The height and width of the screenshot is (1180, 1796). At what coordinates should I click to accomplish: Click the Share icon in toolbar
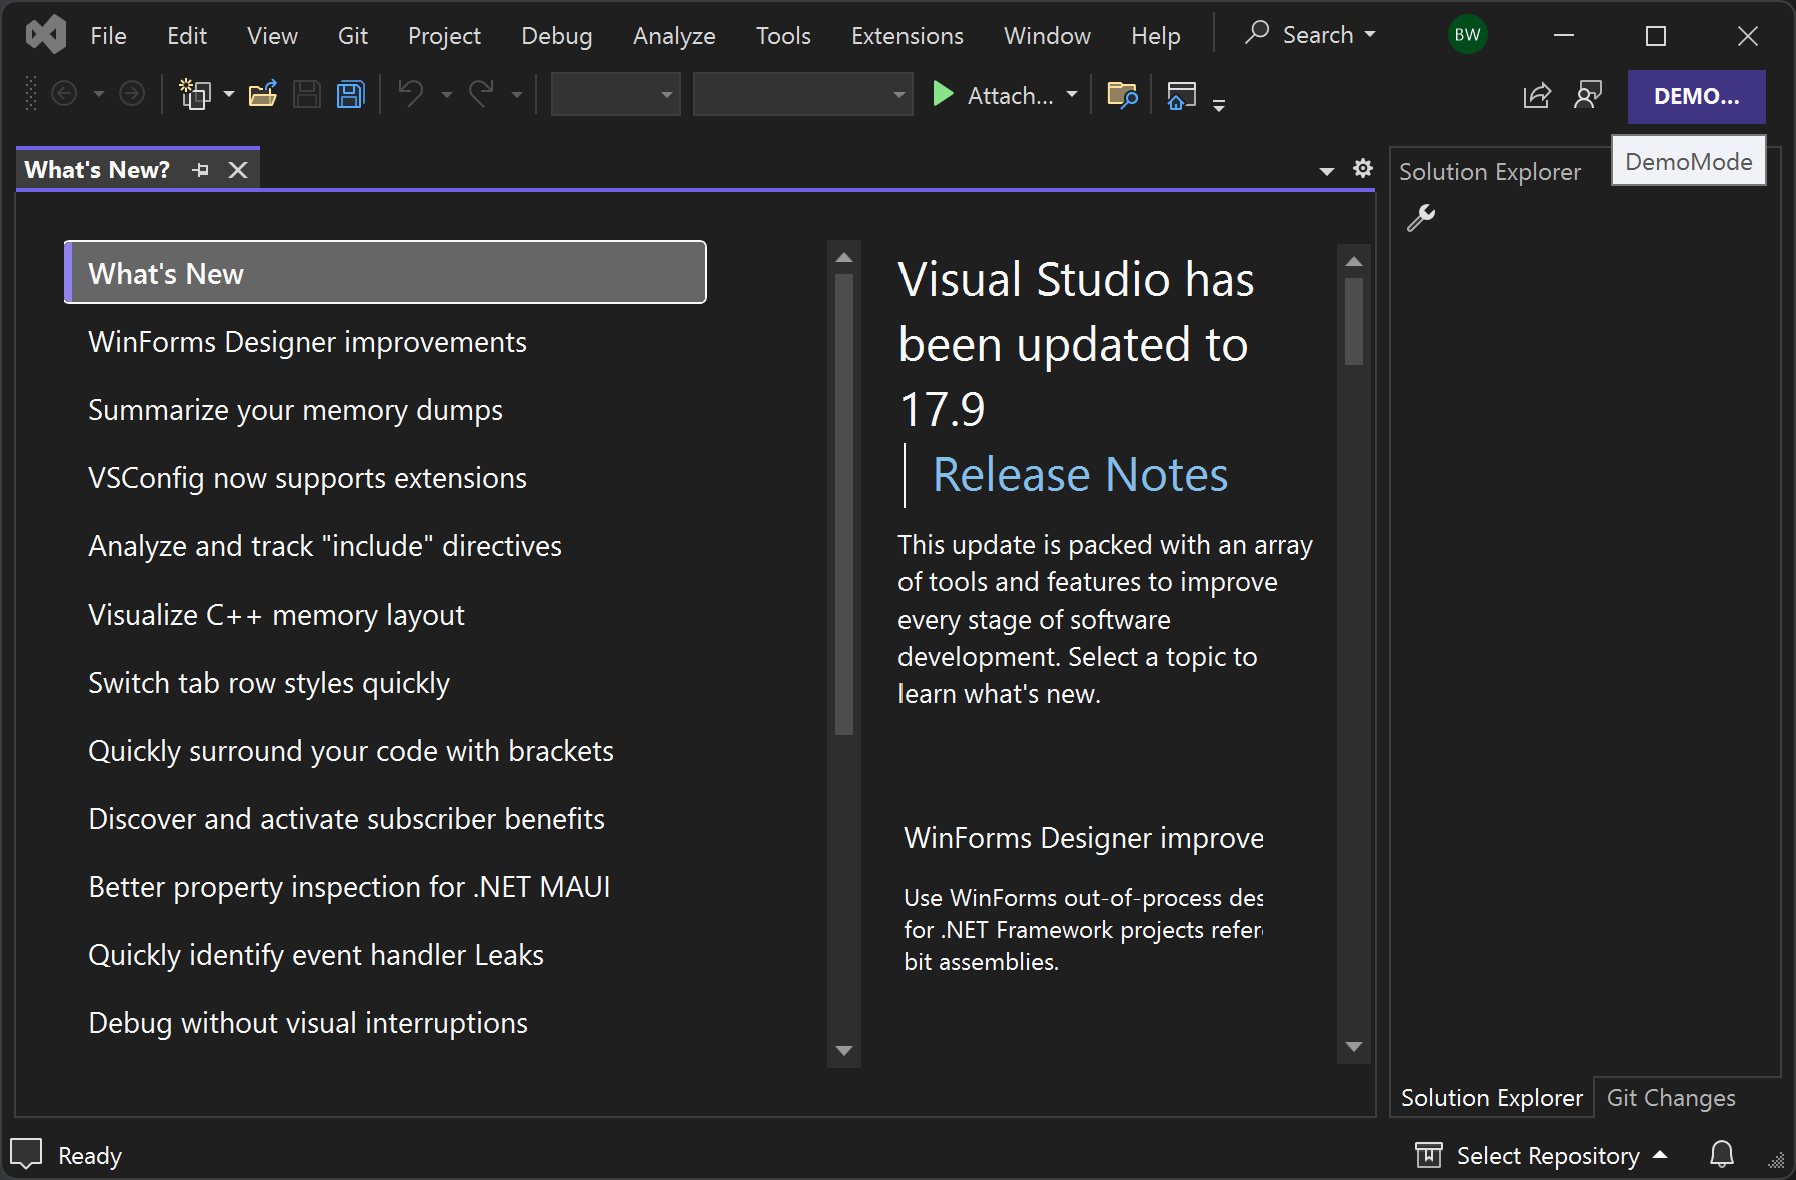(1537, 95)
